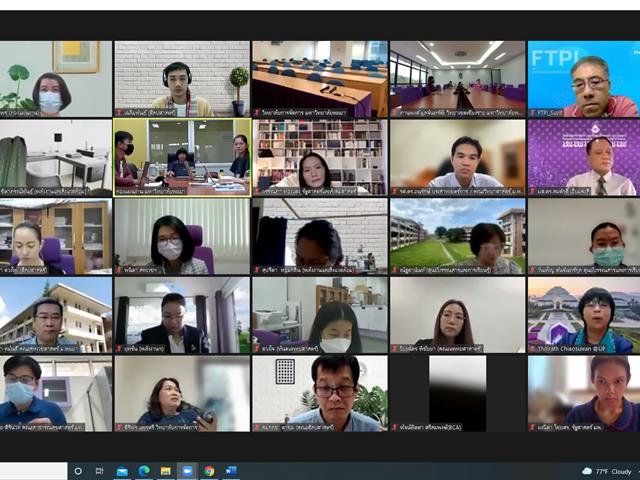Select woman with campus lawn background tile
640x480 pixels.
(458, 236)
